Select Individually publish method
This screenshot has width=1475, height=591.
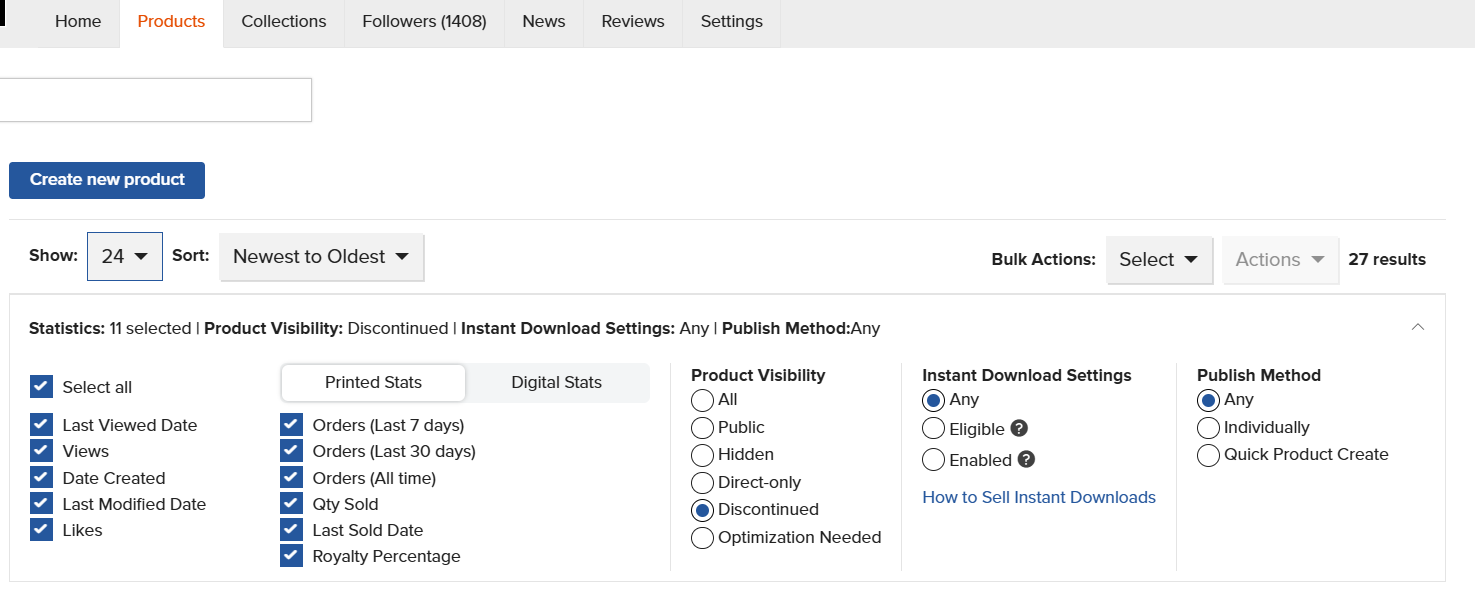pyautogui.click(x=1208, y=428)
